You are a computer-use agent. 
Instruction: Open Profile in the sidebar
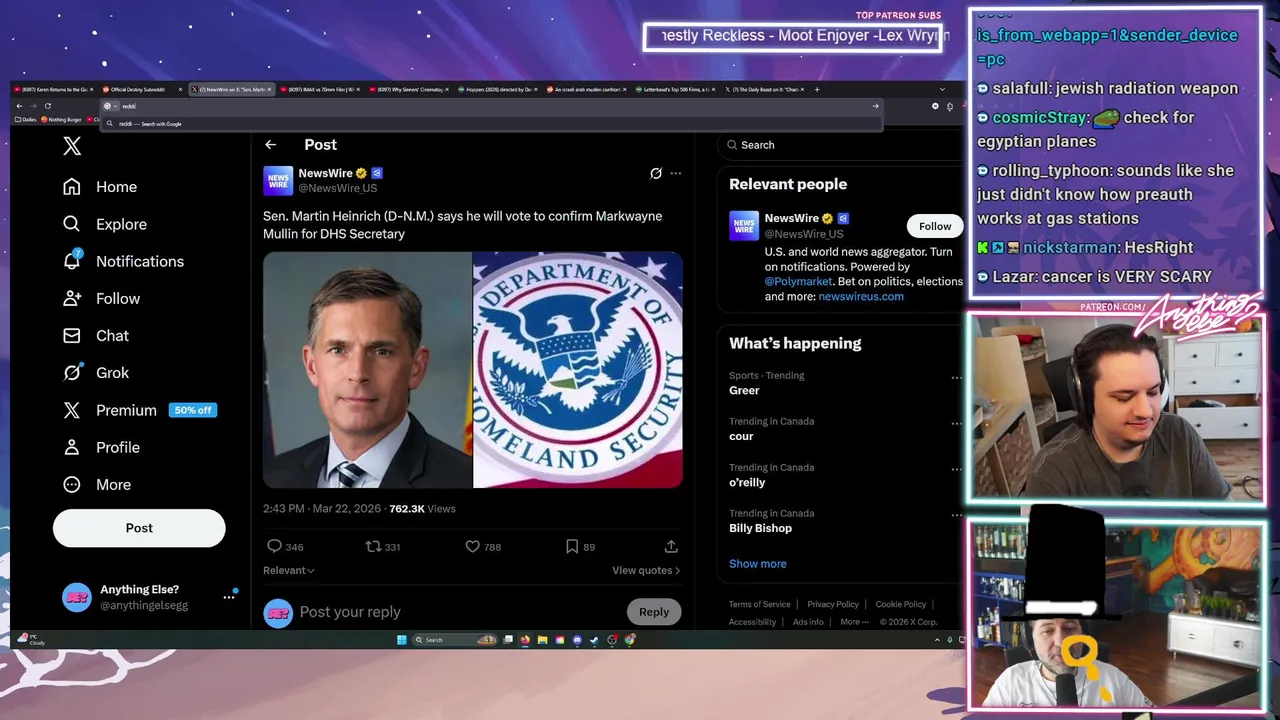pos(100,447)
